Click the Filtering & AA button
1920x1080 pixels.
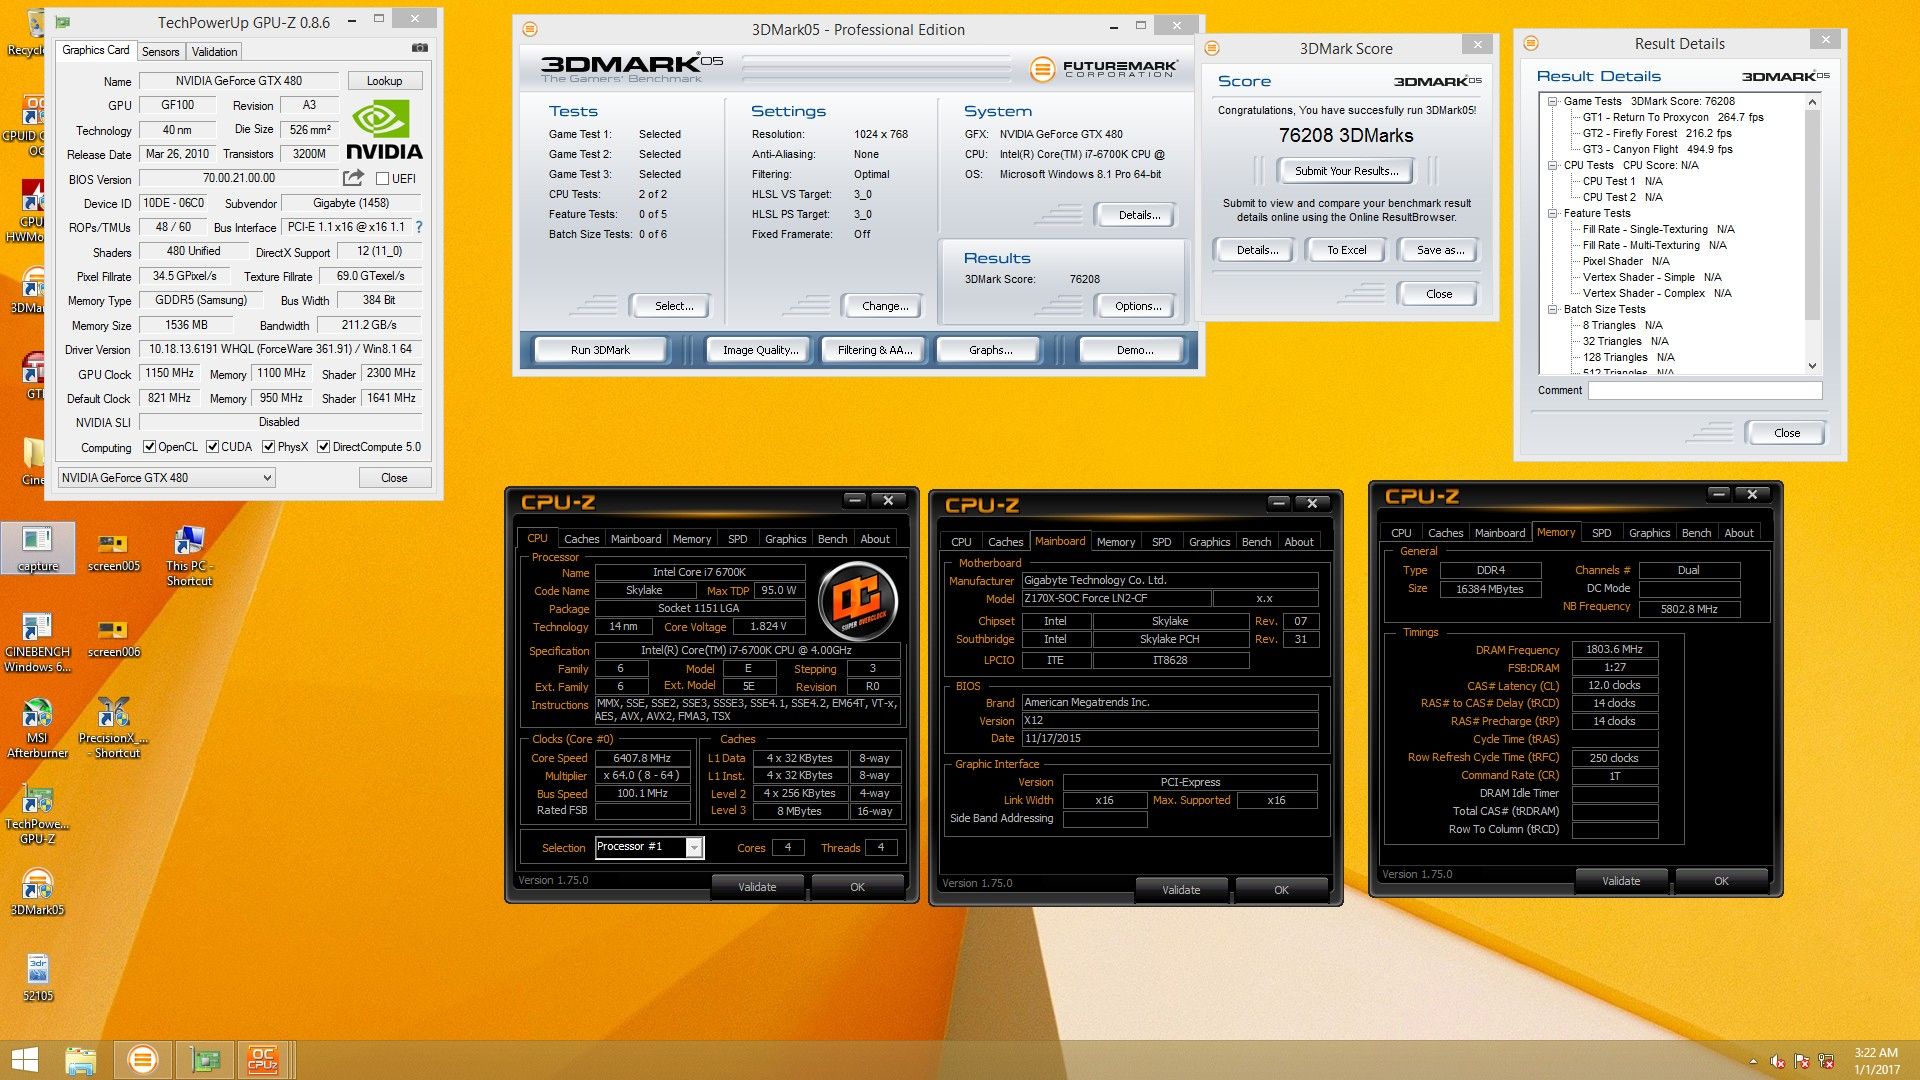click(875, 350)
